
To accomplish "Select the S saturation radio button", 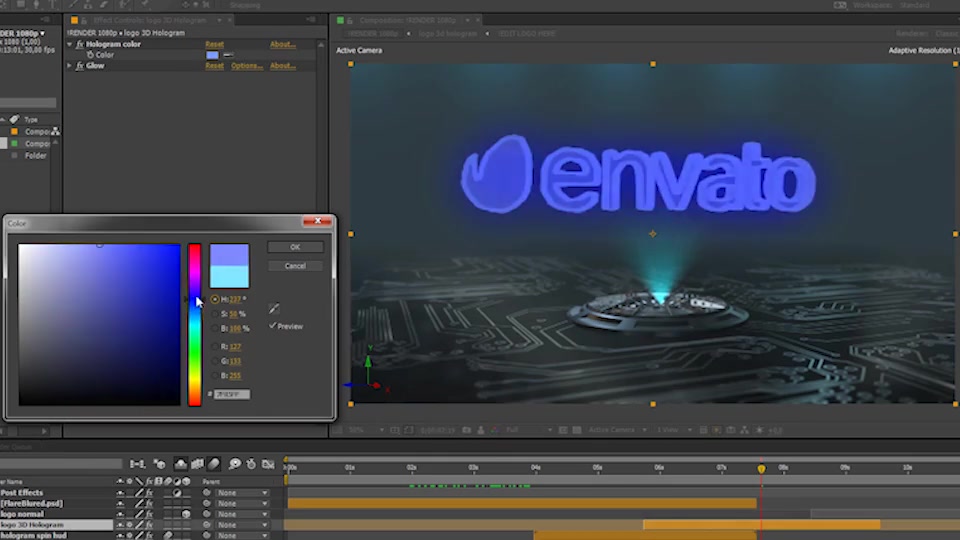I will click(215, 314).
